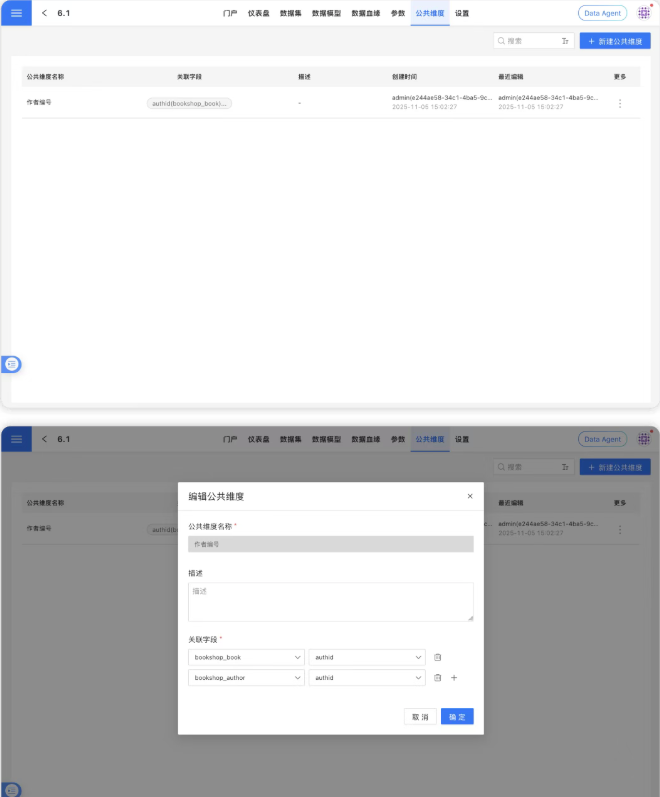
Task: Click the 创建时间 column header on the undimmed page
Action: pyautogui.click(x=404, y=77)
